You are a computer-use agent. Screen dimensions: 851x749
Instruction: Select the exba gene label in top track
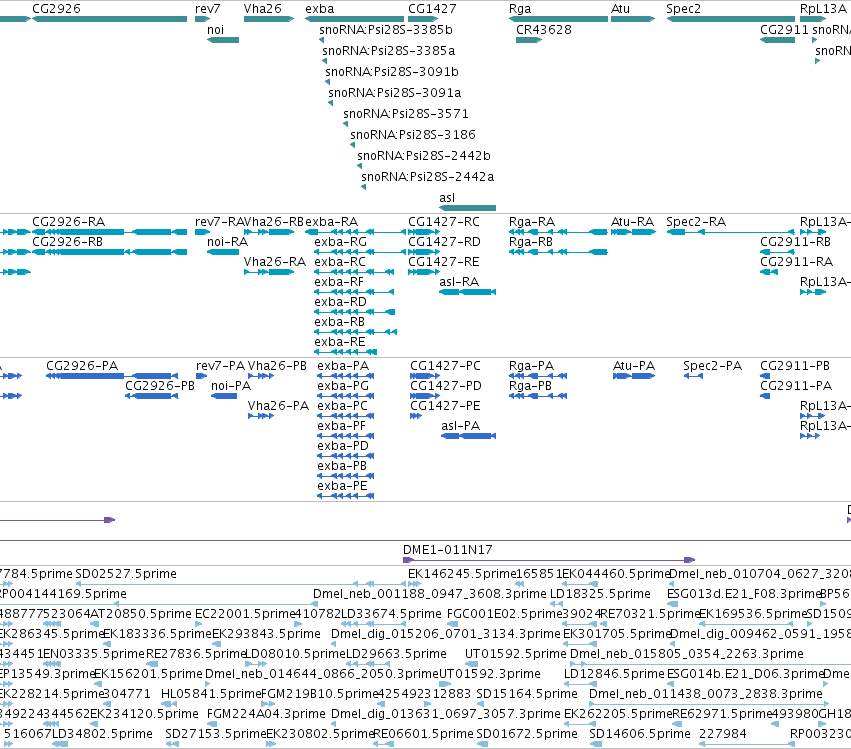(x=320, y=9)
